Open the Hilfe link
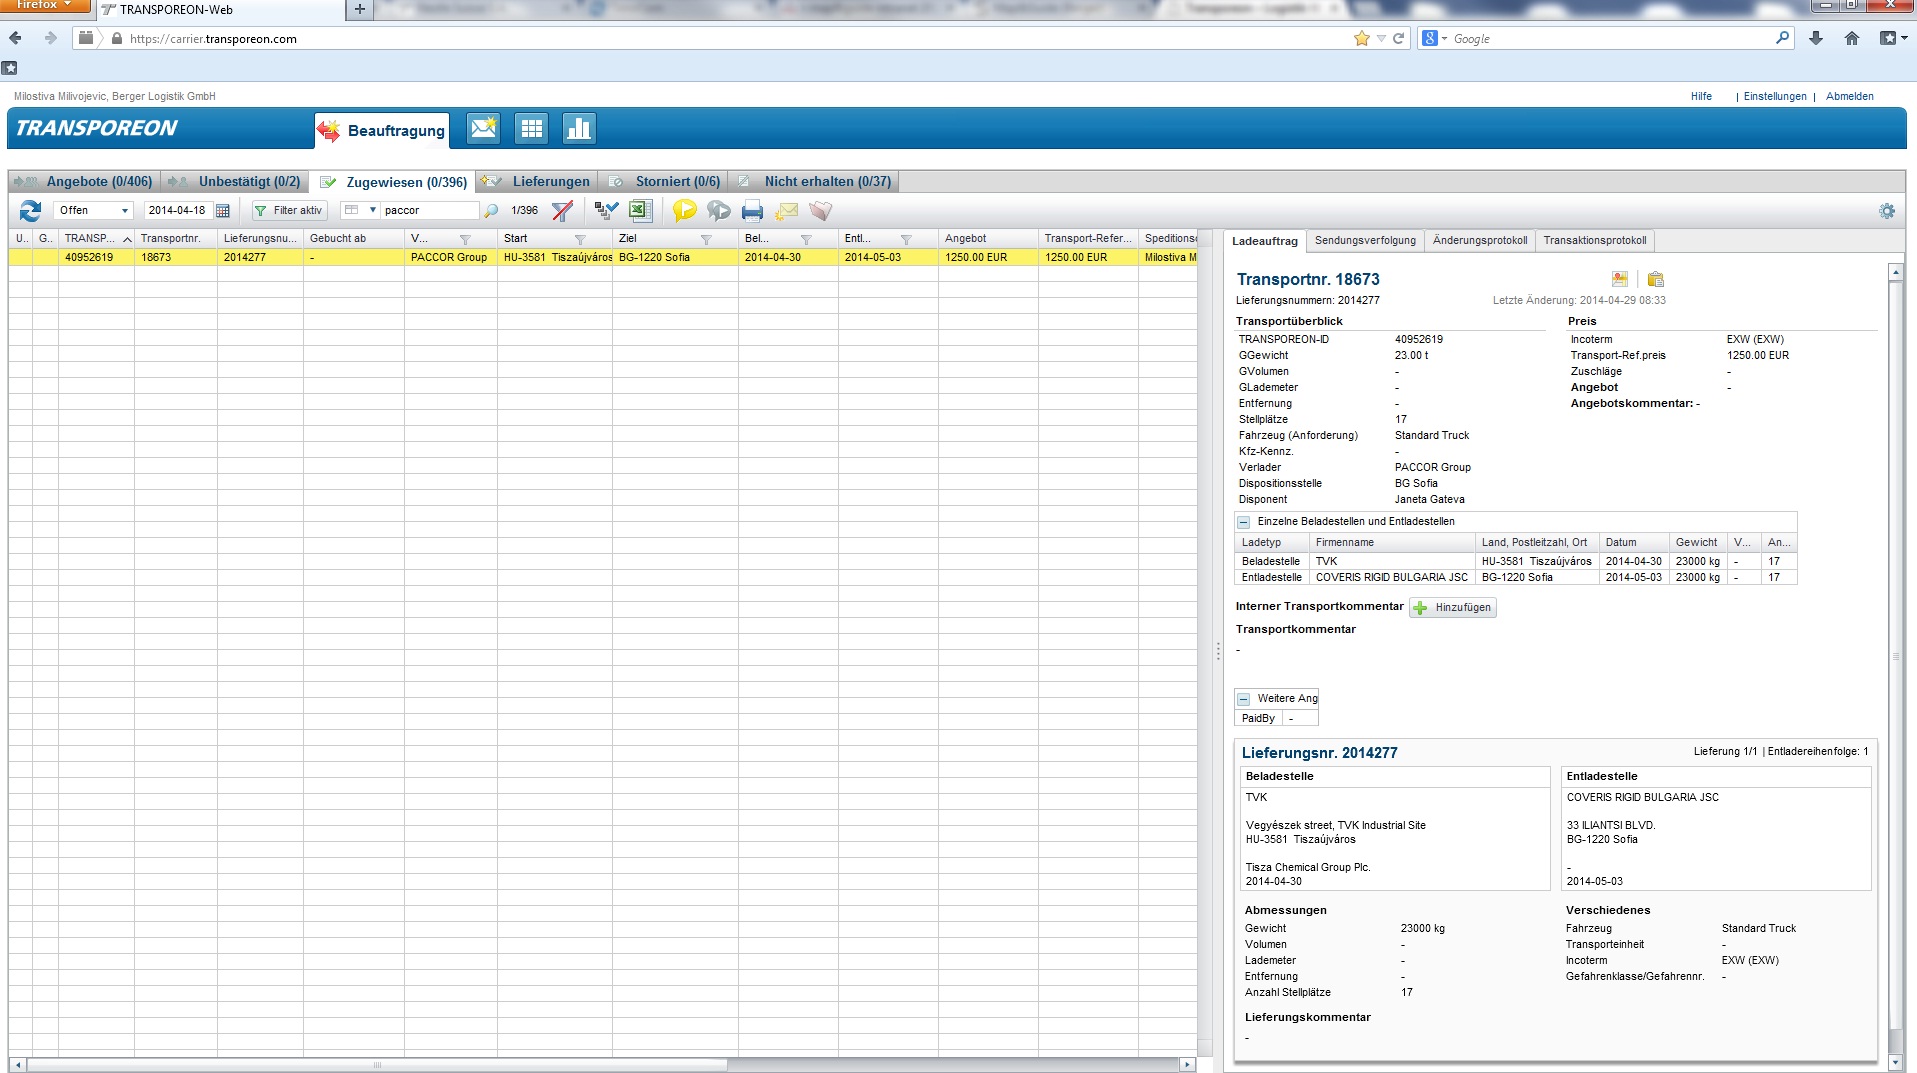 pos(1701,96)
